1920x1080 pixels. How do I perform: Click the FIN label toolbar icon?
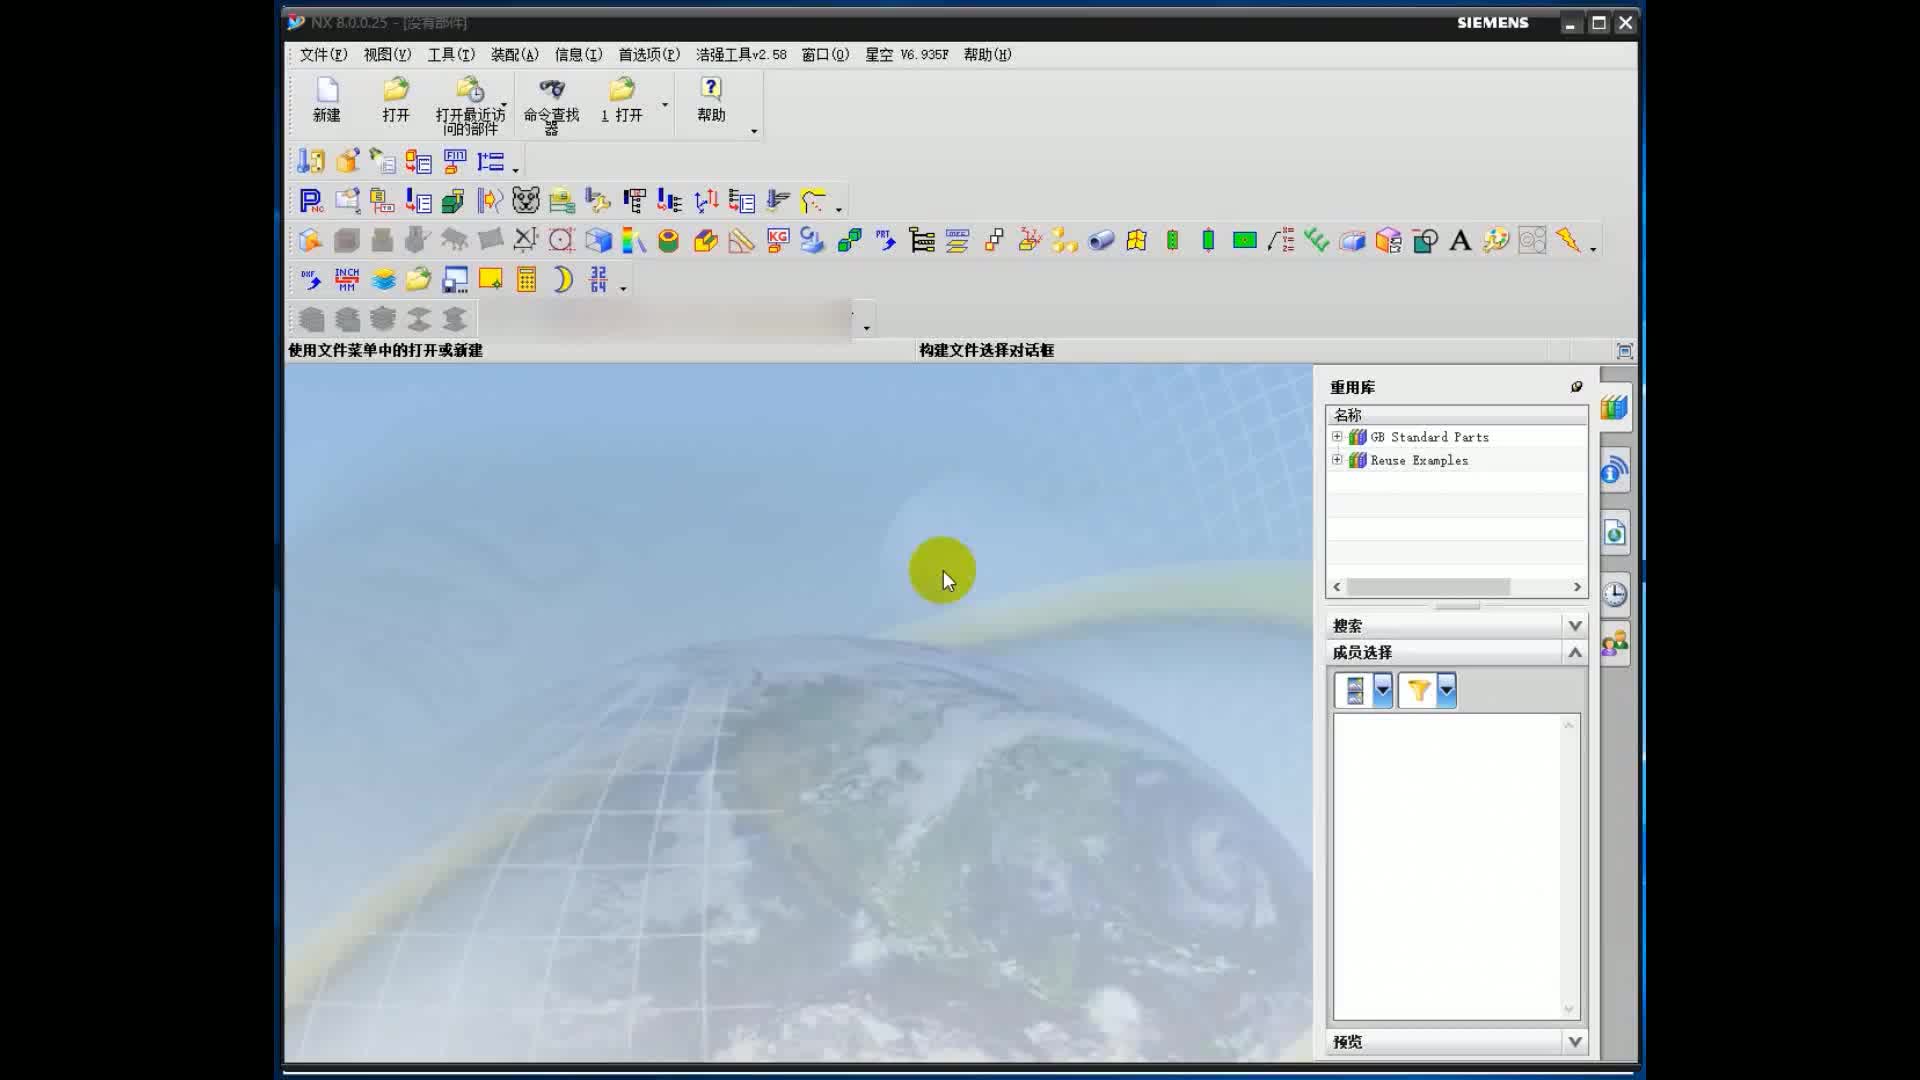455,161
